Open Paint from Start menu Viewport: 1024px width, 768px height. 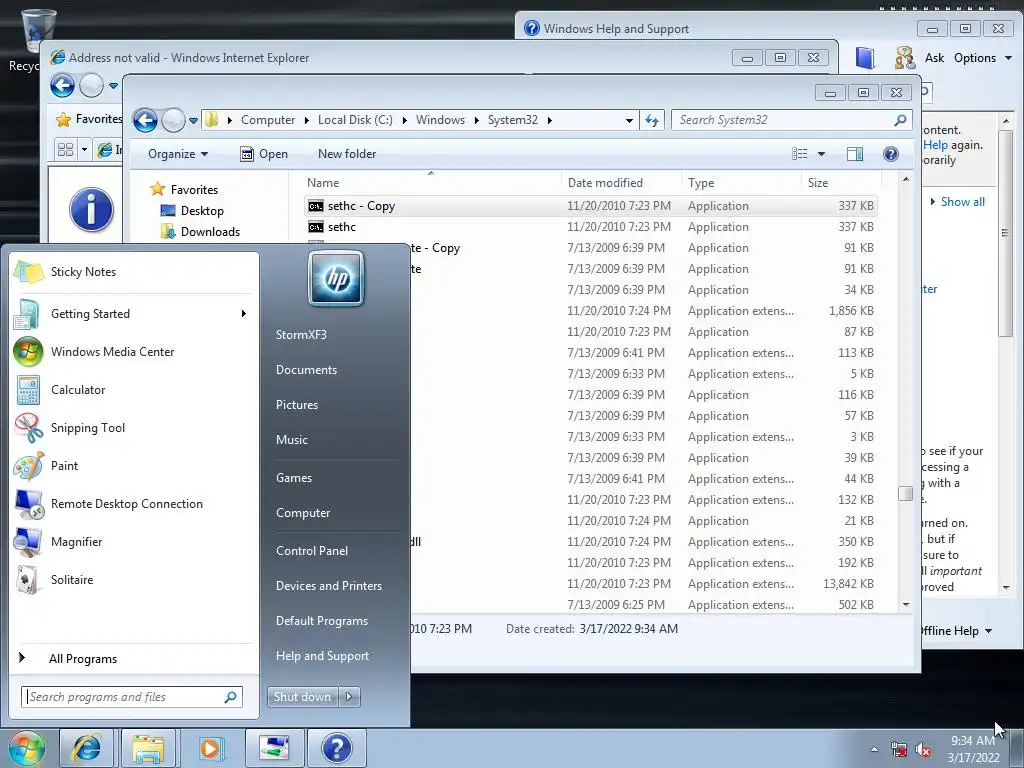coord(64,466)
